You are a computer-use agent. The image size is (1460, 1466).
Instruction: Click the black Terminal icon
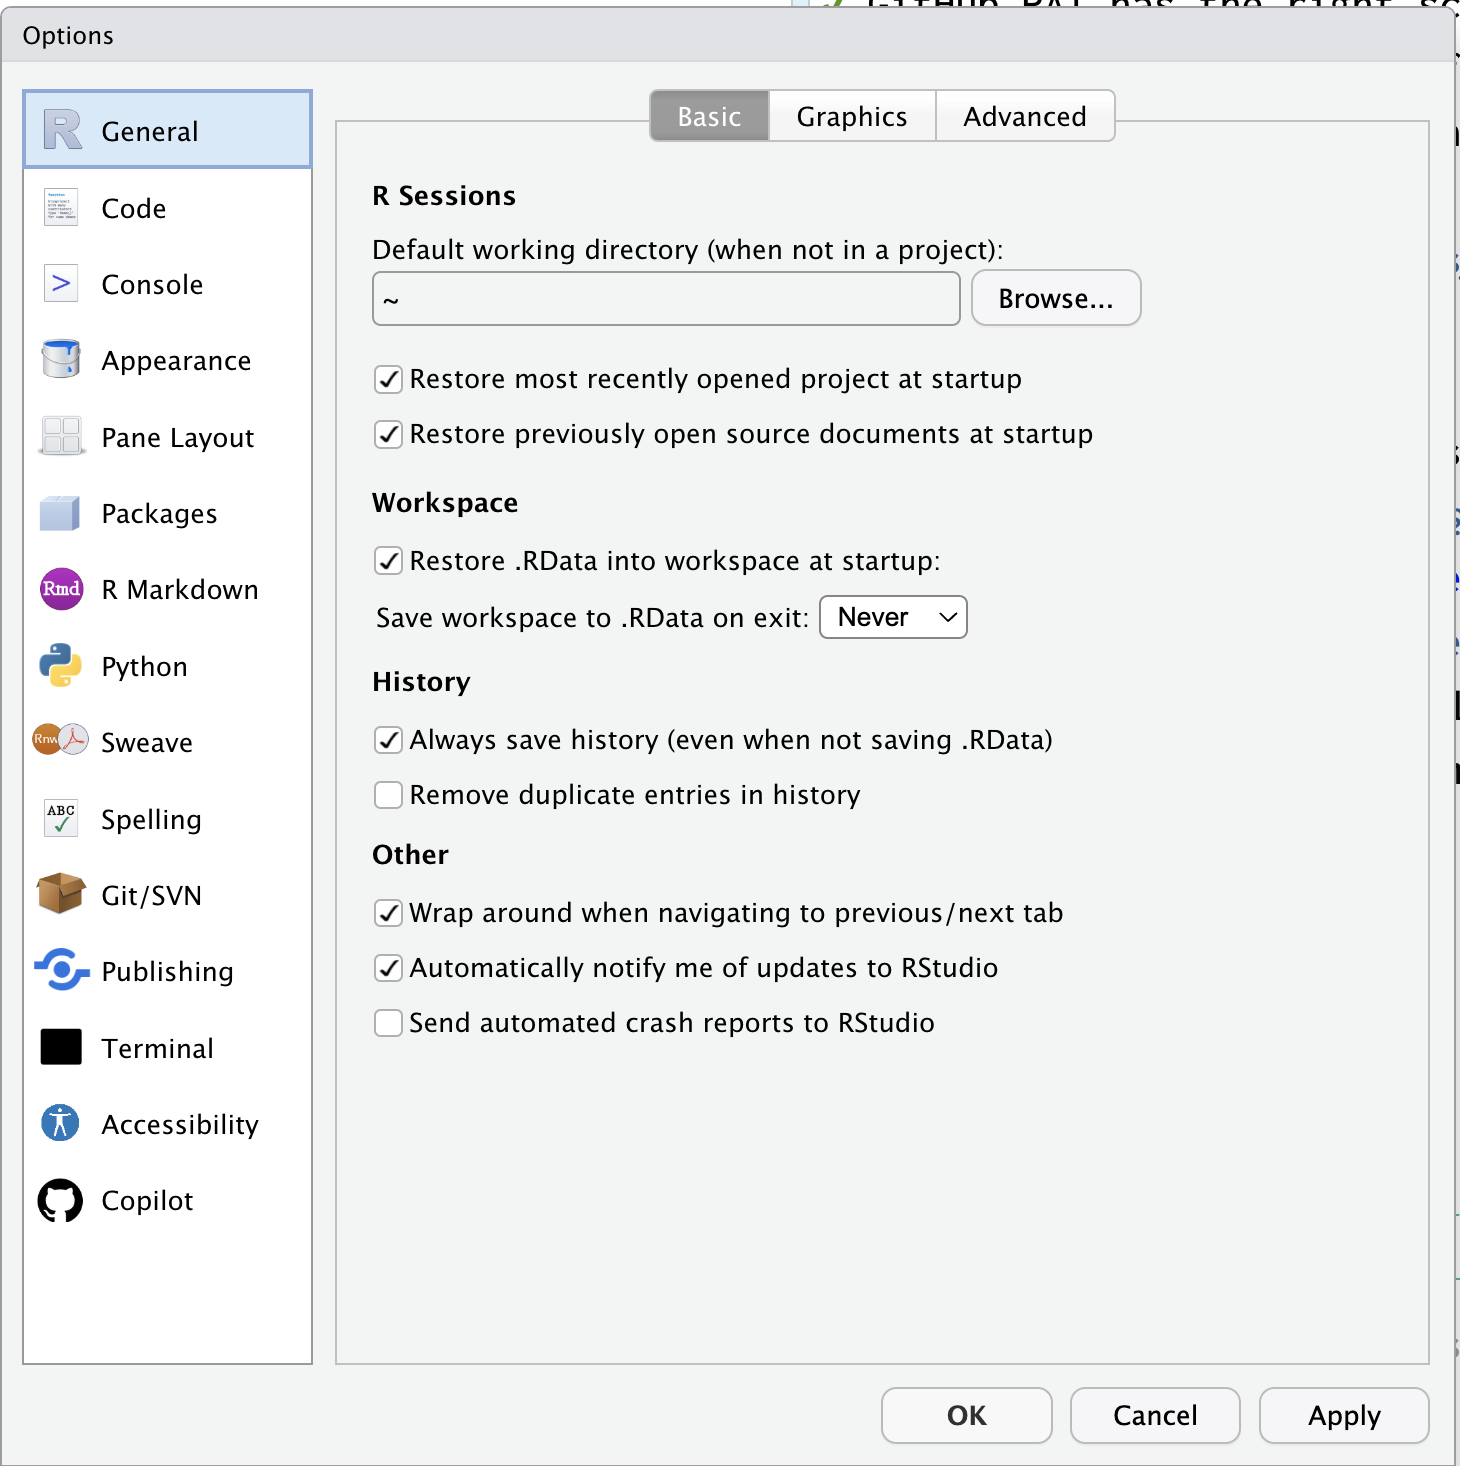pos(61,1047)
